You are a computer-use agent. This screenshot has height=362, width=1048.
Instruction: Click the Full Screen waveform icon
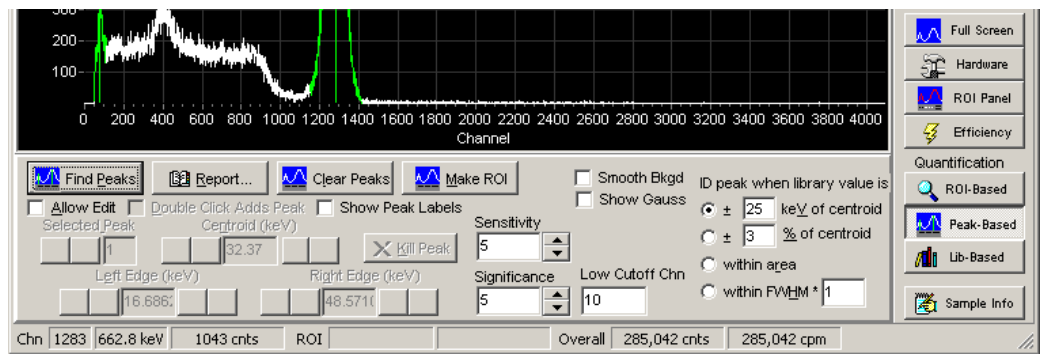(x=929, y=30)
